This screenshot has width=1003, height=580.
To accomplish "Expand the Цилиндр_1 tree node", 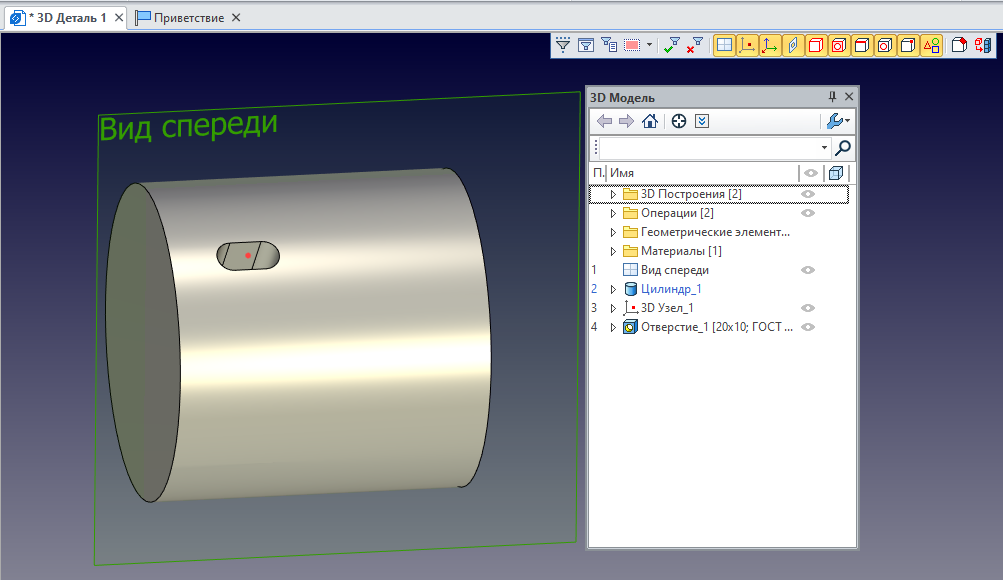I will click(613, 289).
